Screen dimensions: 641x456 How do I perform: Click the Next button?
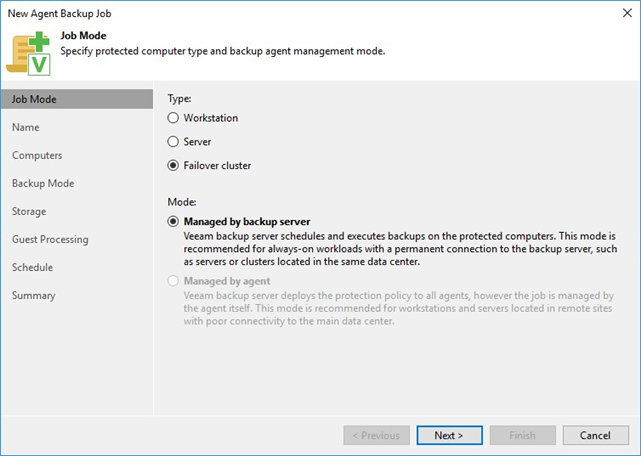tap(448, 435)
